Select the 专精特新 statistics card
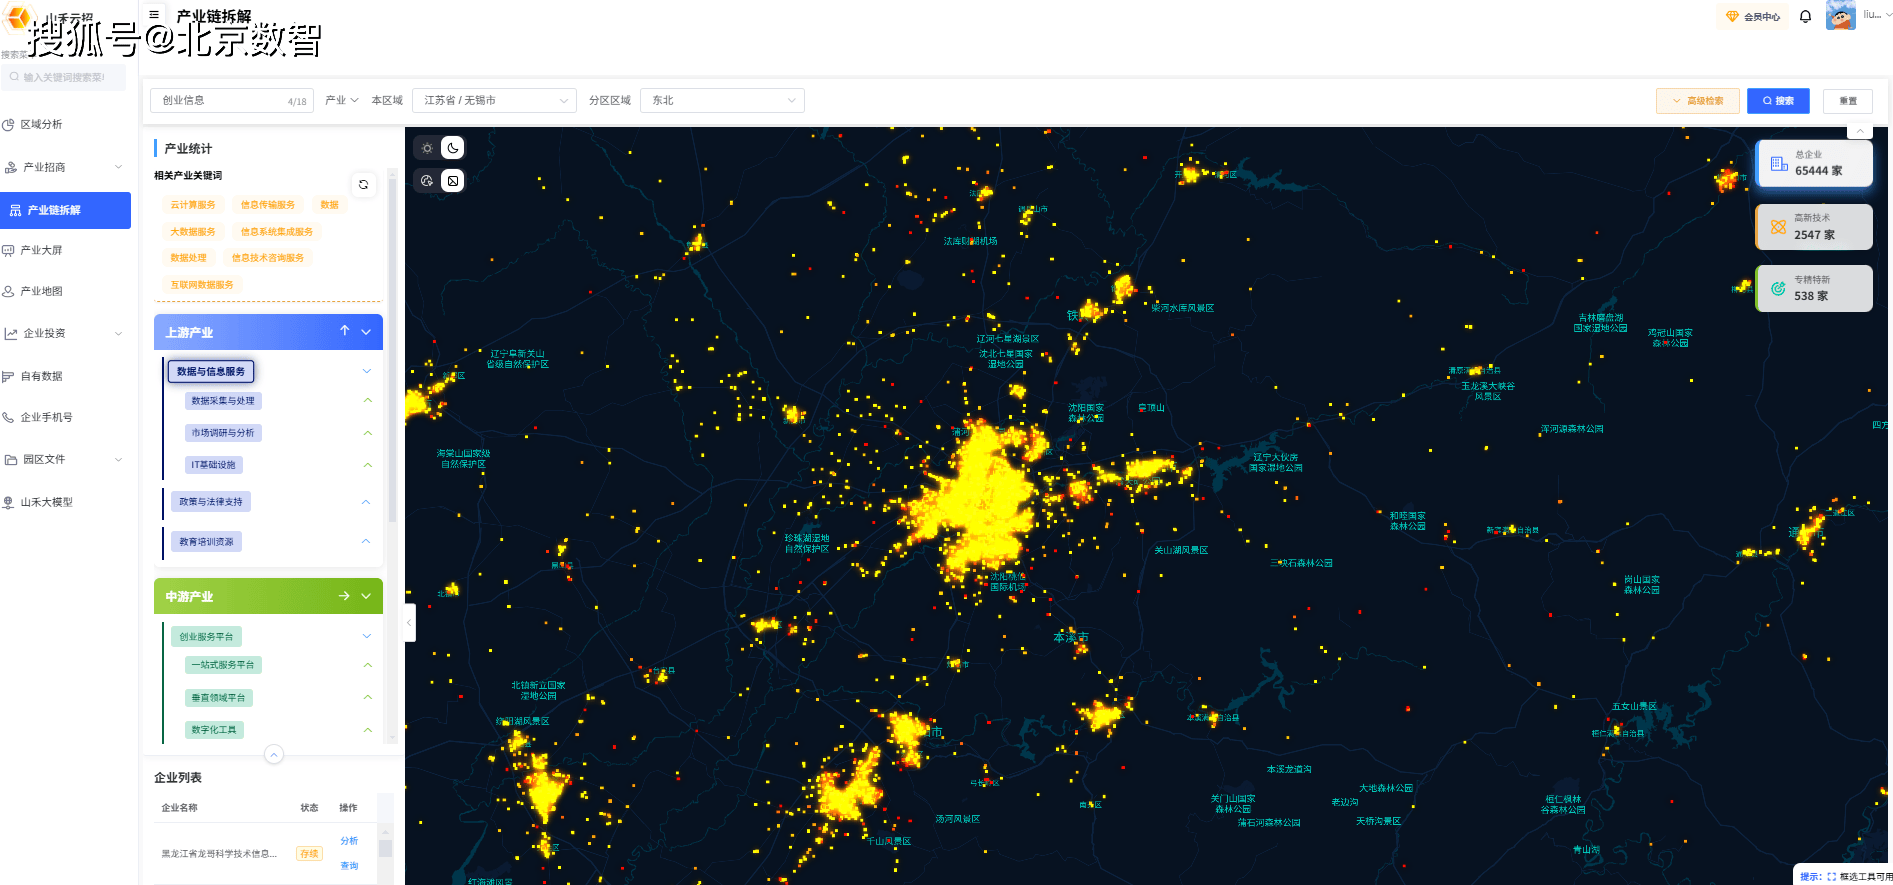The height and width of the screenshot is (885, 1893). pos(1814,289)
